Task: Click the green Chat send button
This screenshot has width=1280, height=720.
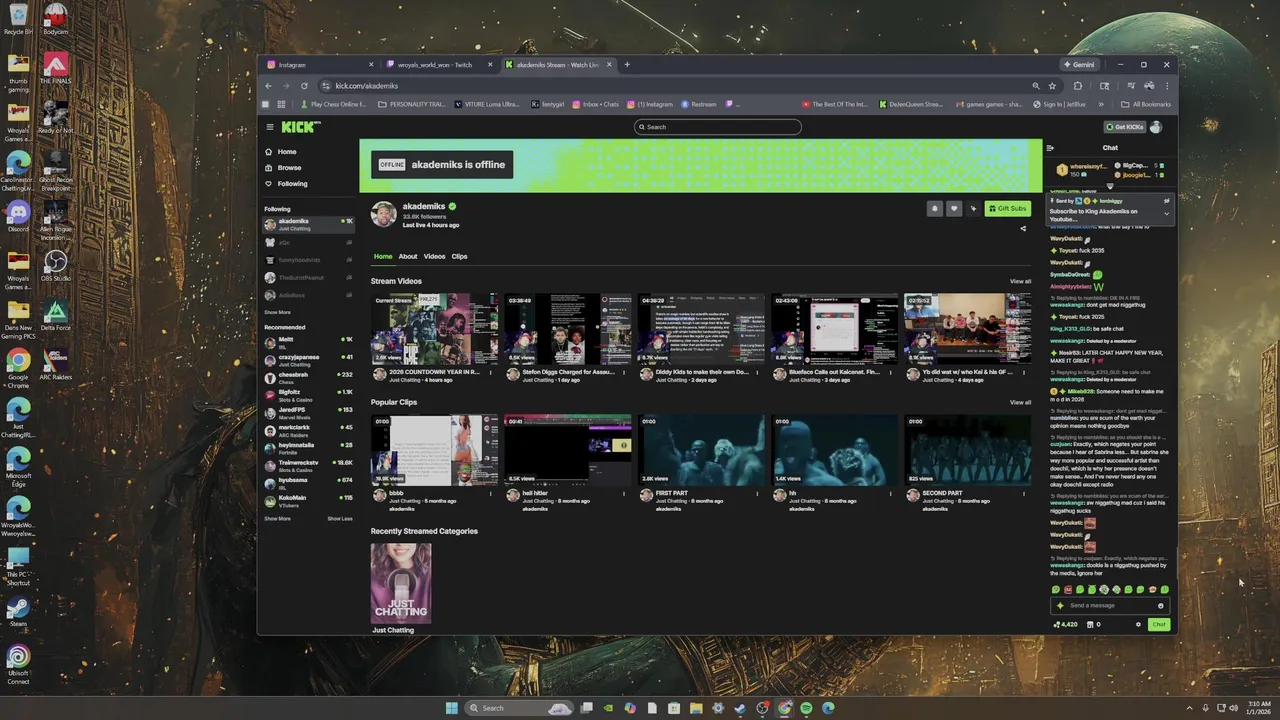Action: coord(1158,624)
